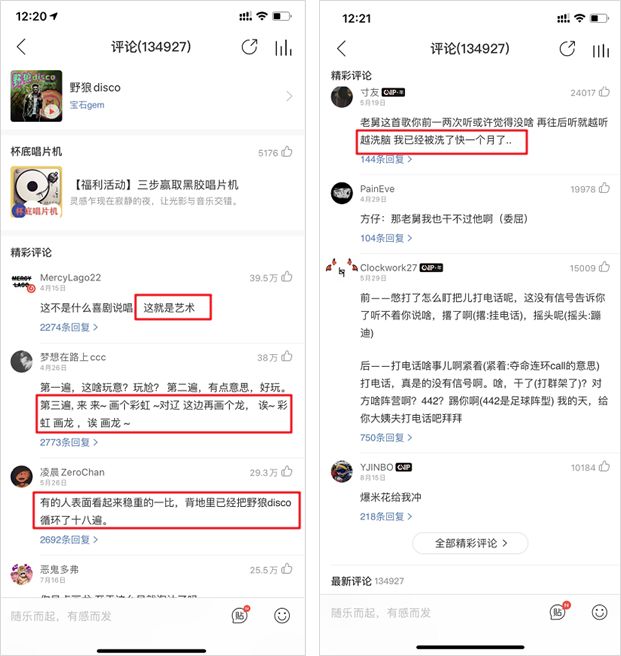Image resolution: width=621 pixels, height=656 pixels.
Task: Play the 野狼disco album cover
Action: pyautogui.click(x=36, y=96)
